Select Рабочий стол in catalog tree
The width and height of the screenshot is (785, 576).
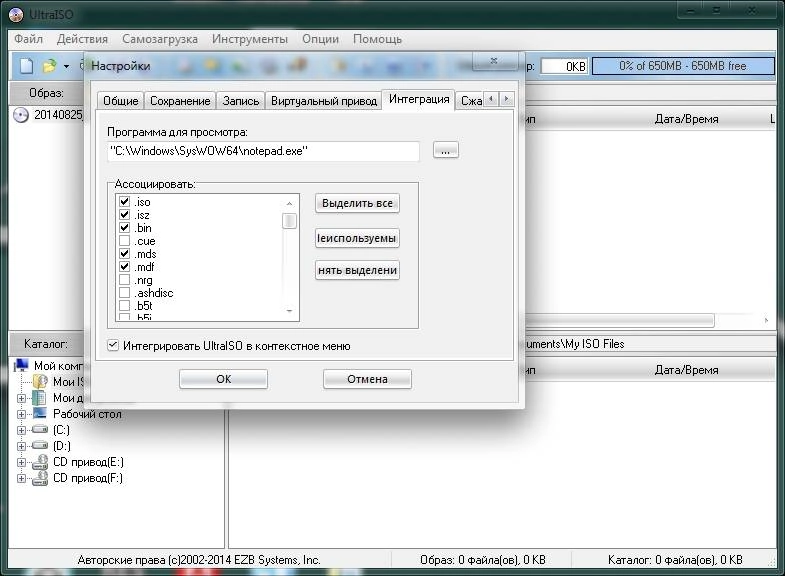click(x=87, y=414)
